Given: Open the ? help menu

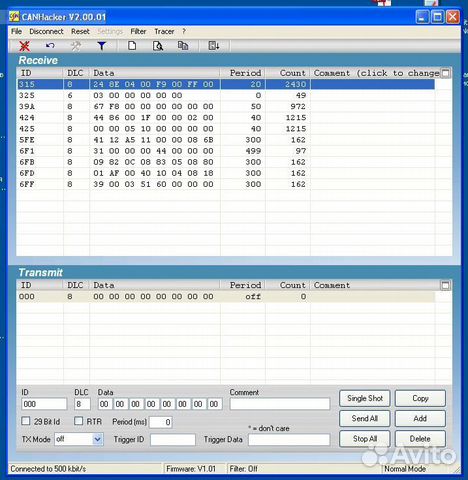Looking at the screenshot, I should [x=184, y=31].
